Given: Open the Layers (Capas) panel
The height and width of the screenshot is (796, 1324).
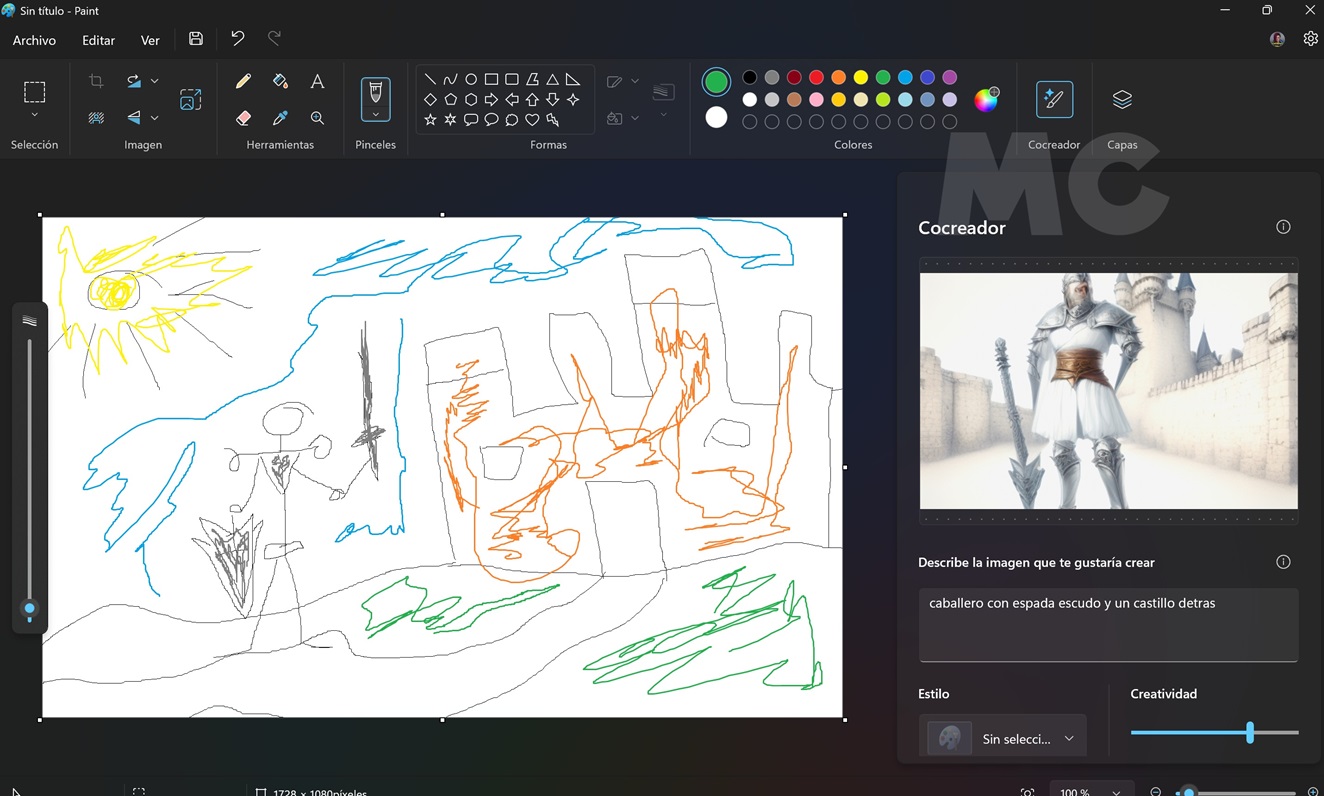Looking at the screenshot, I should [1122, 100].
